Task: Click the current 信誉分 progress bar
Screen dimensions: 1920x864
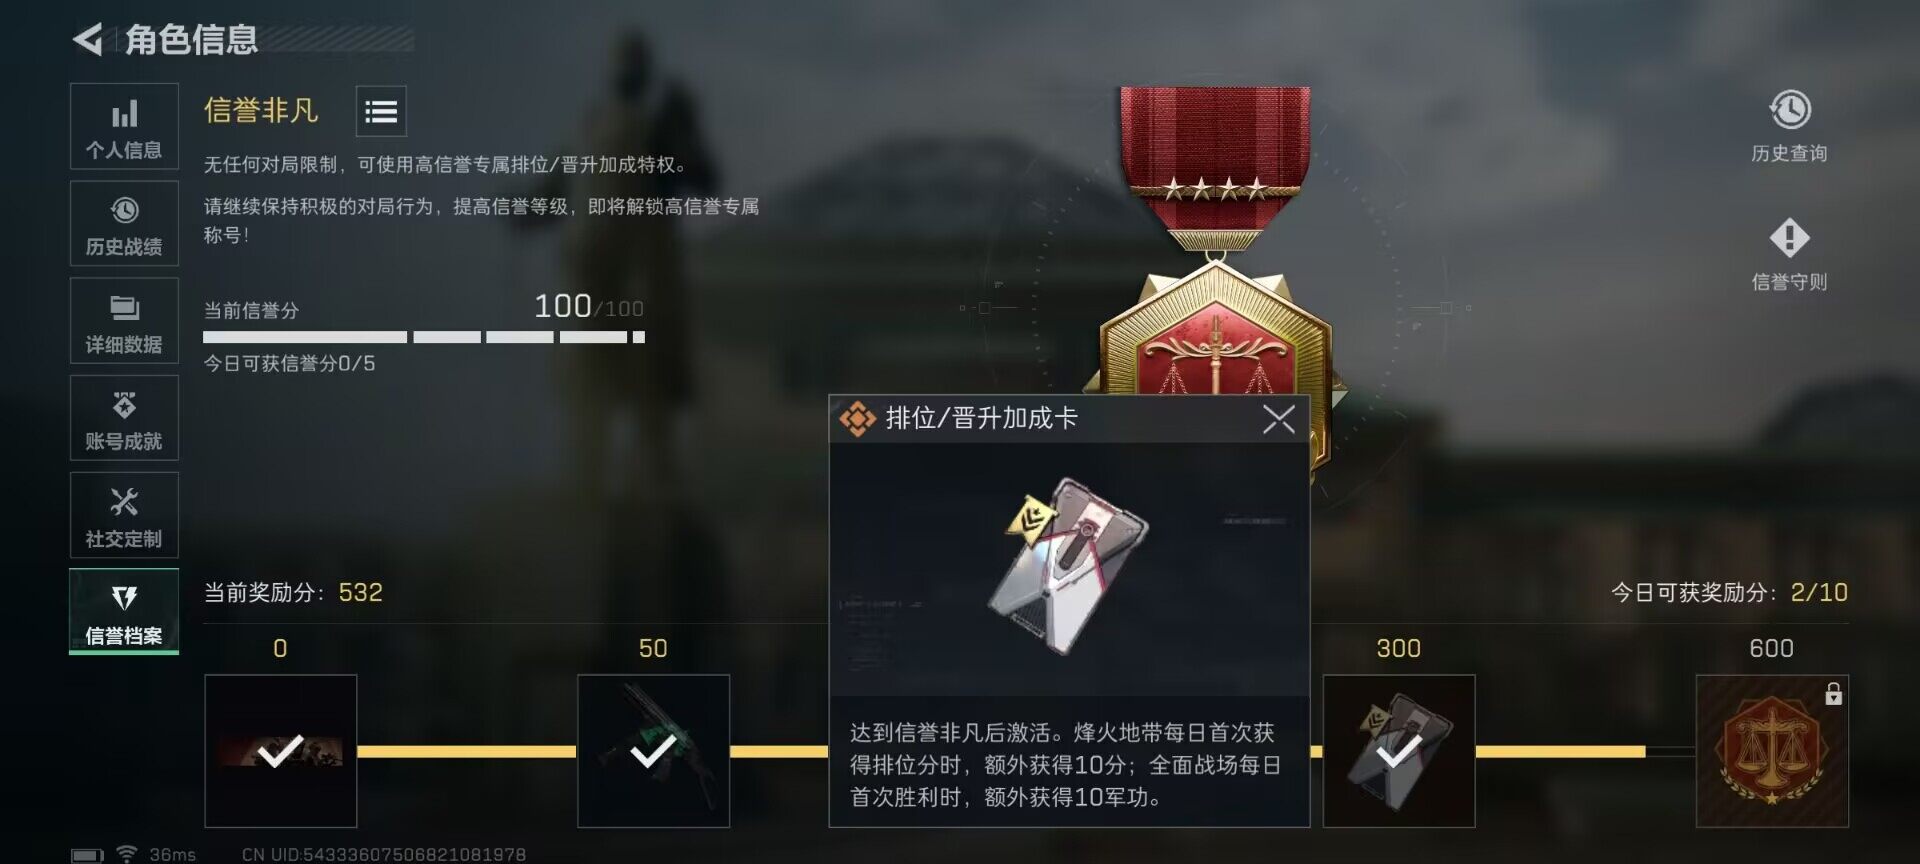Action: tap(424, 337)
